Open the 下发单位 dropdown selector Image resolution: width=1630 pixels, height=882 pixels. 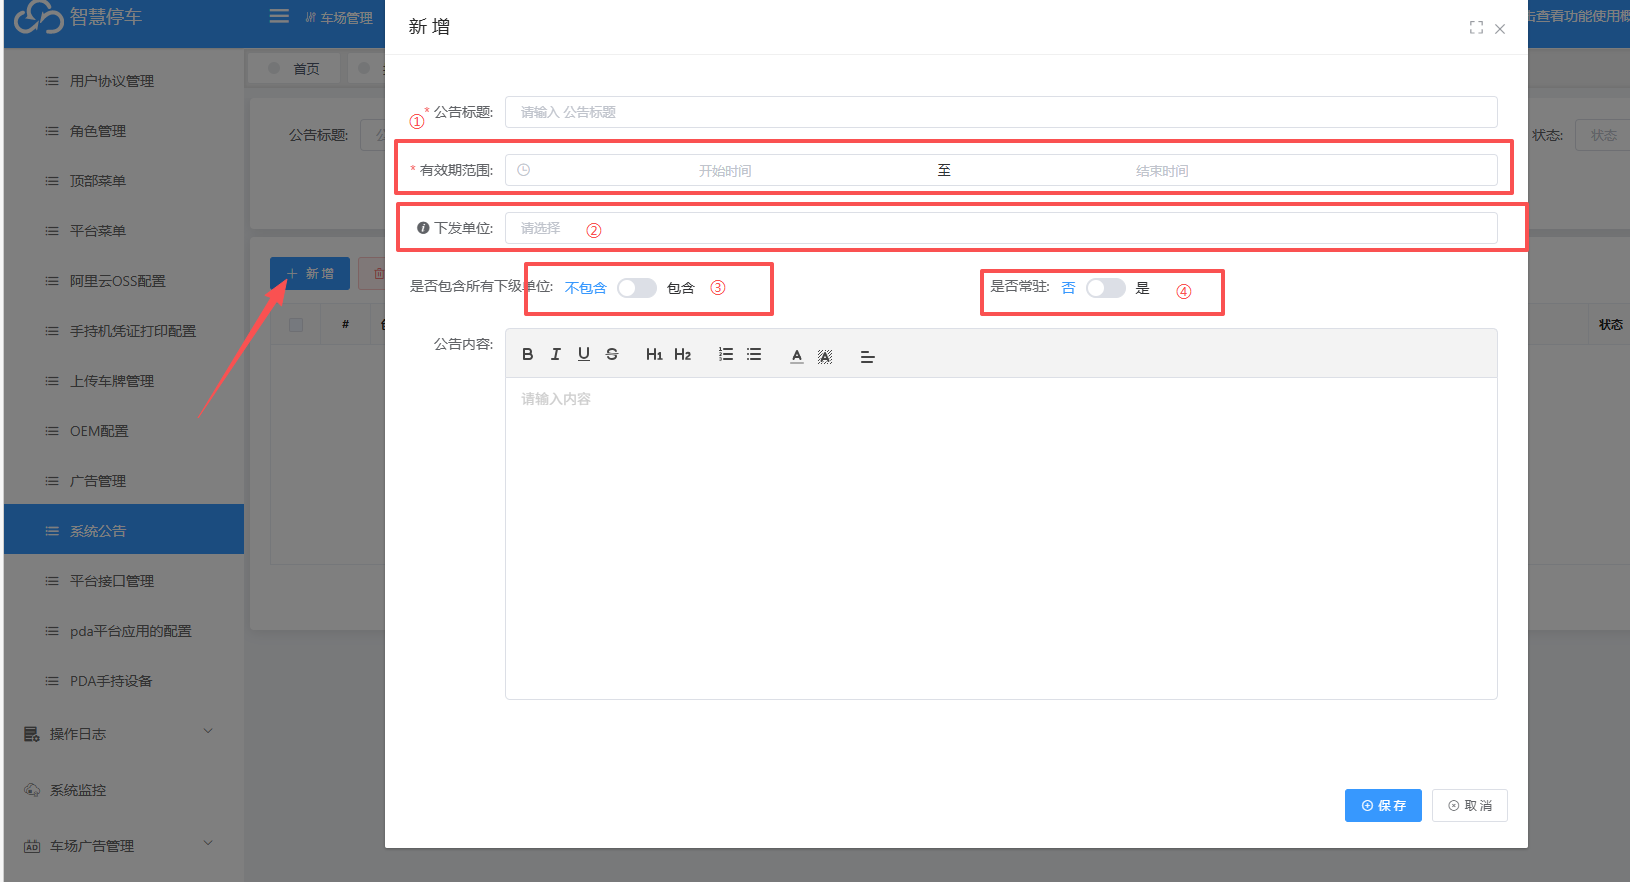click(x=1001, y=228)
